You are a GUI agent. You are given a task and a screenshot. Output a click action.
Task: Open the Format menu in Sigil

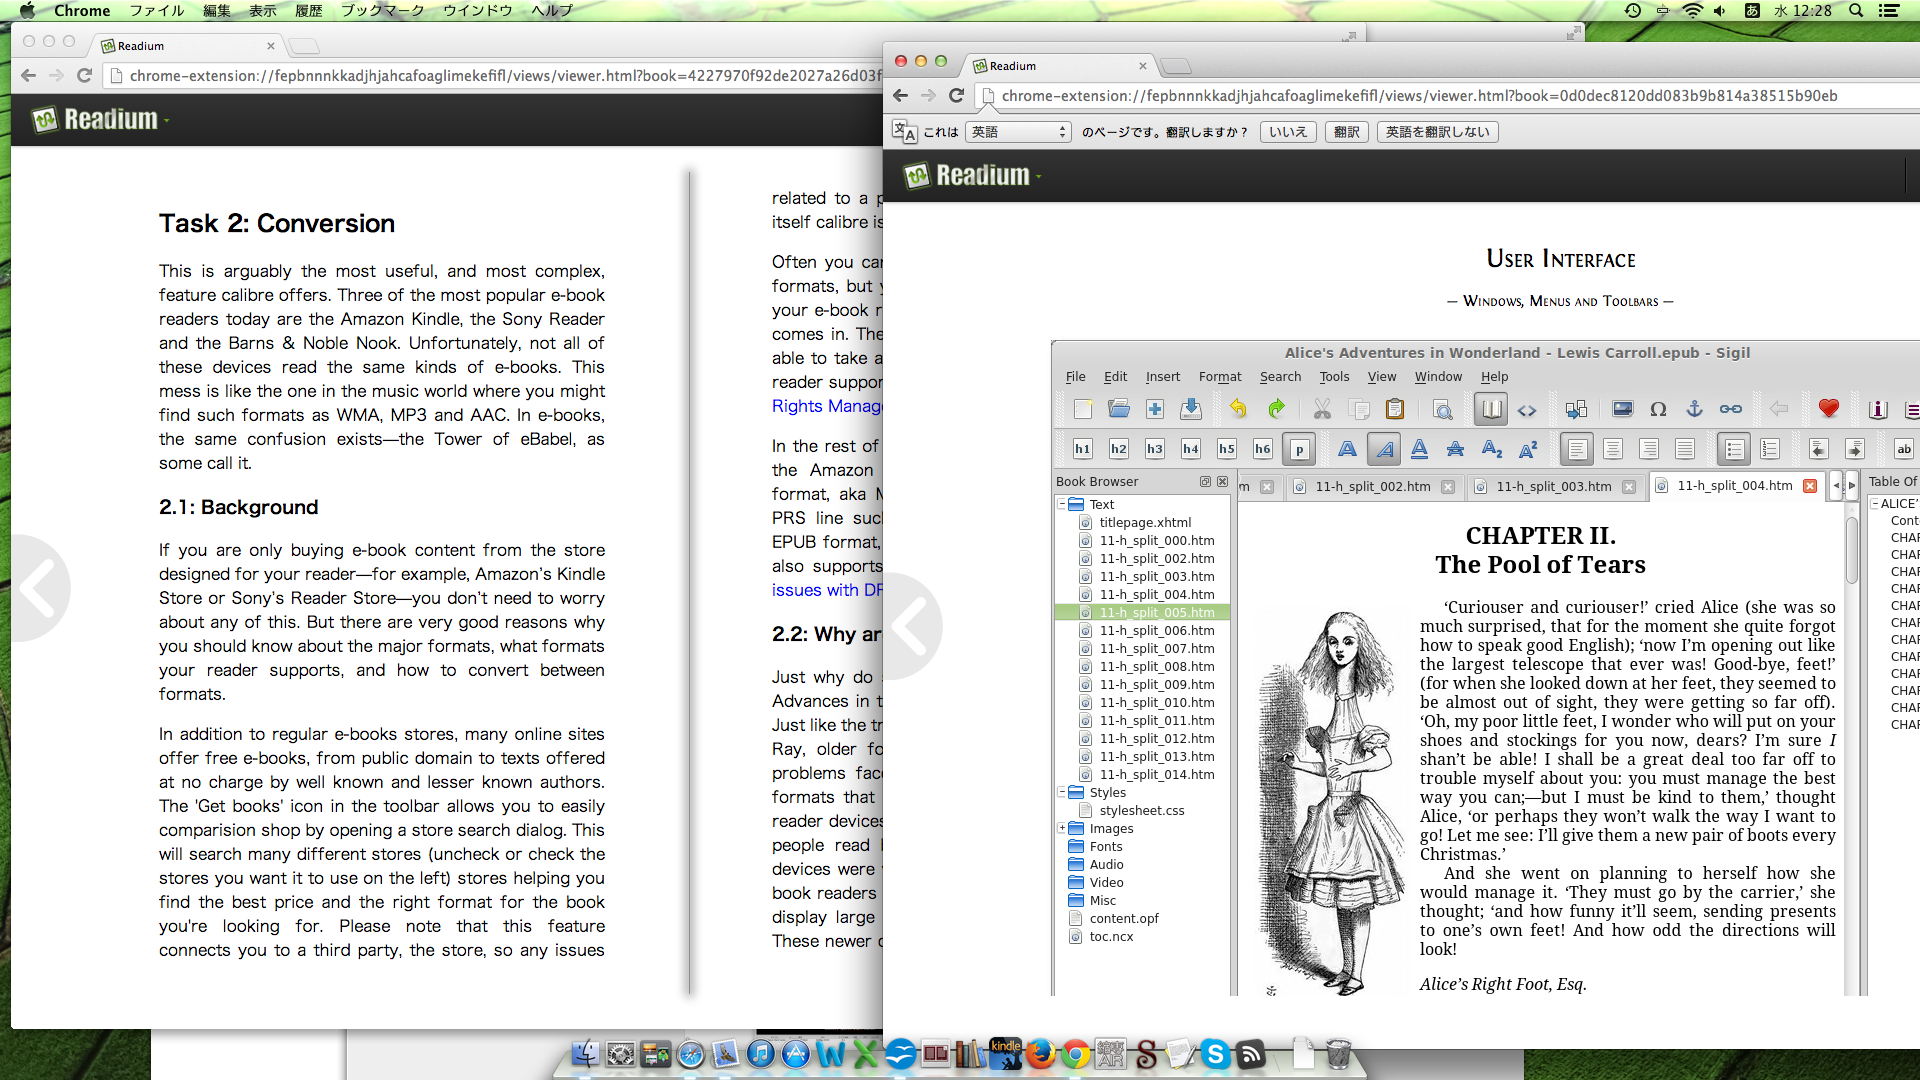coord(1217,376)
